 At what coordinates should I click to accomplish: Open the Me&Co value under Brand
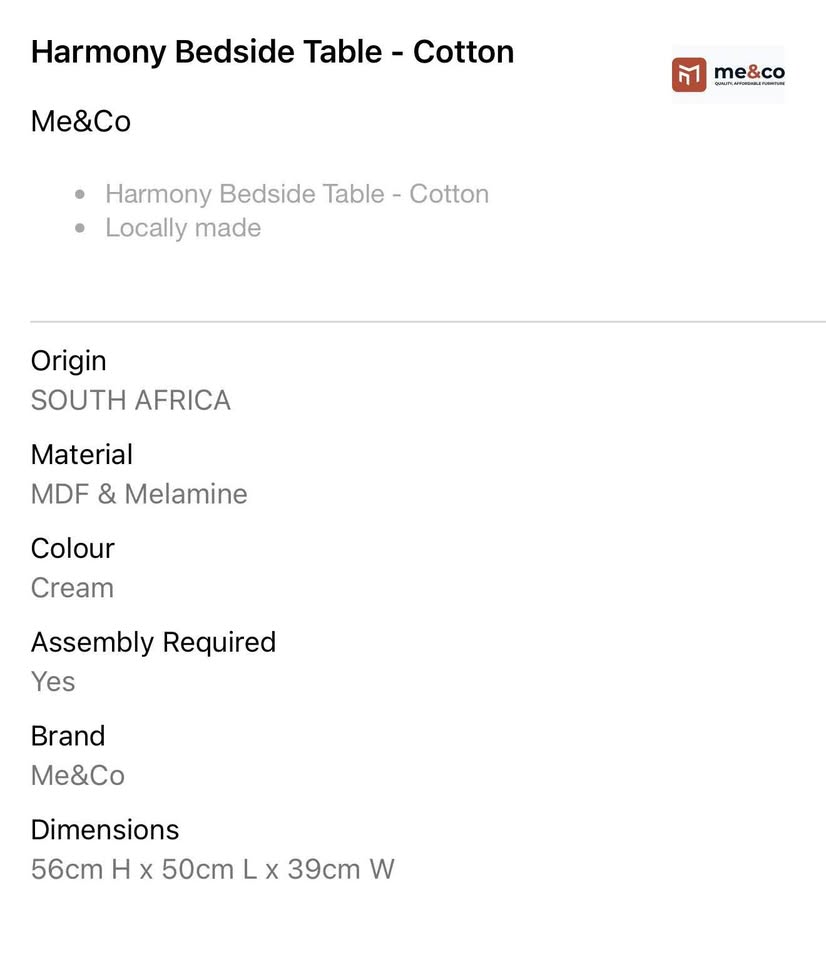point(78,776)
